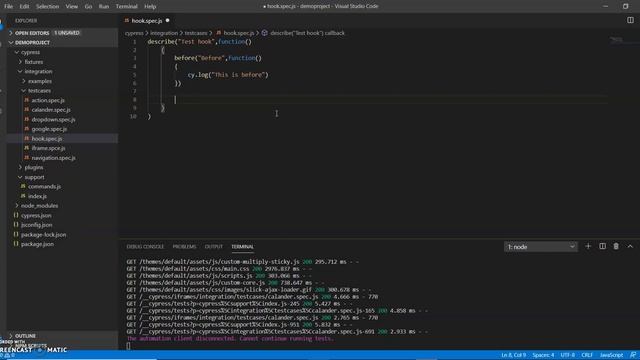Collapse the integration folder
The width and height of the screenshot is (640, 360).
[x=38, y=71]
